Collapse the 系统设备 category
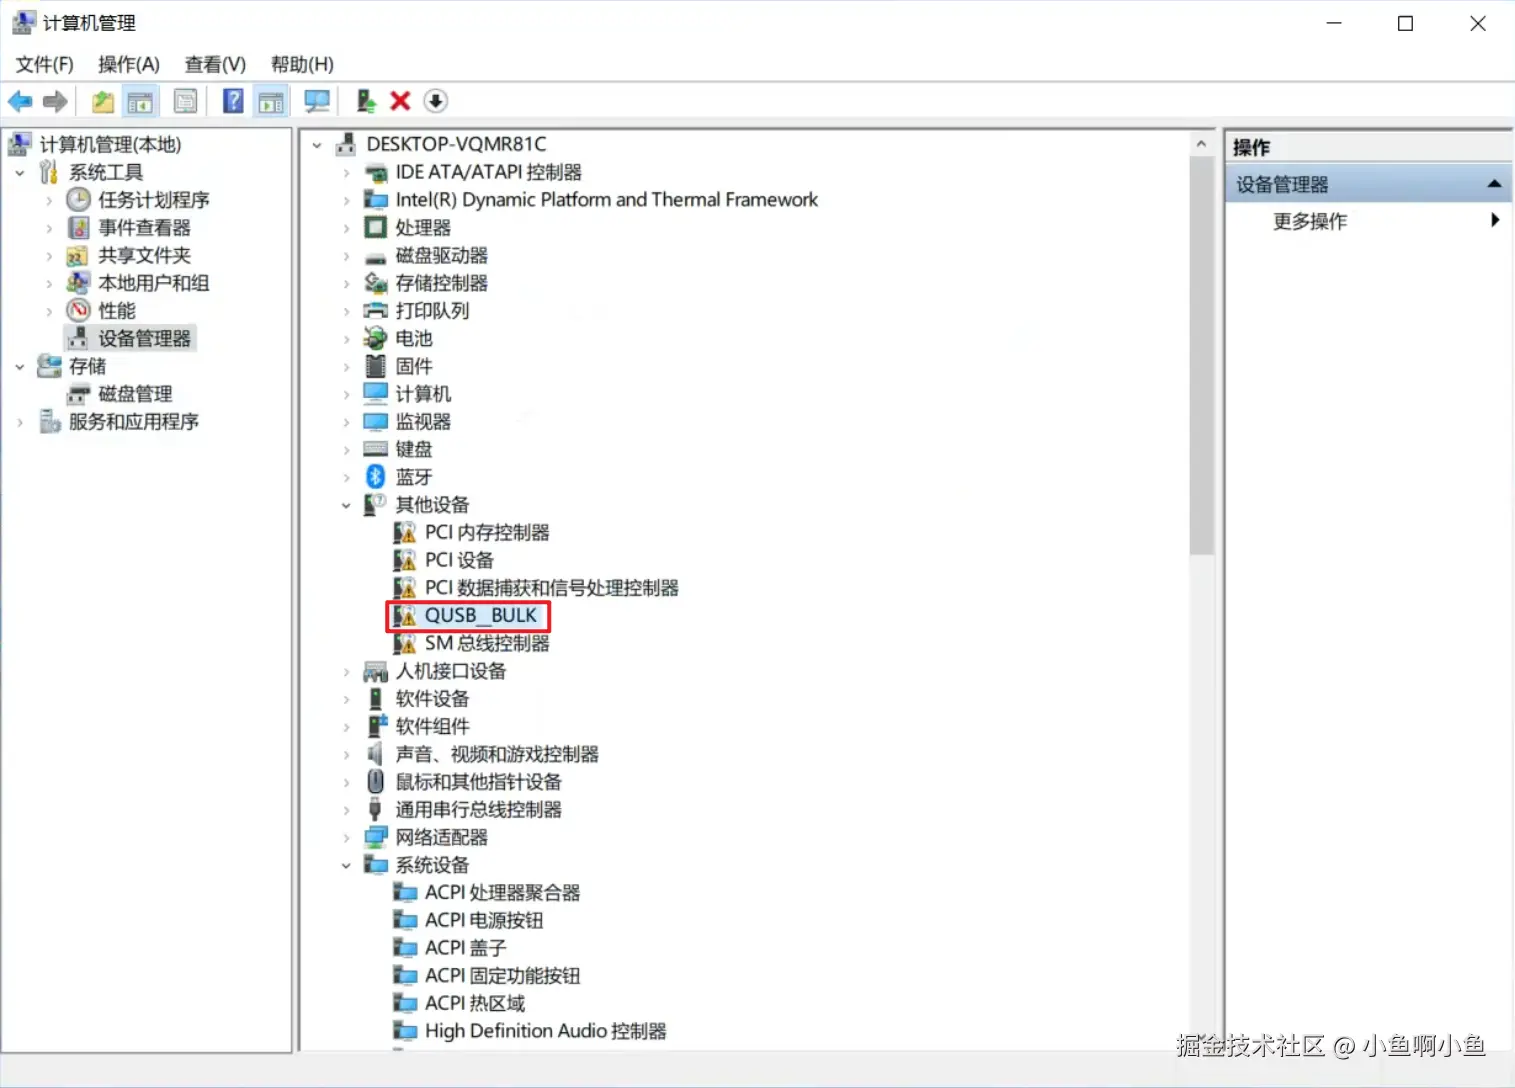This screenshot has height=1088, width=1515. (346, 865)
